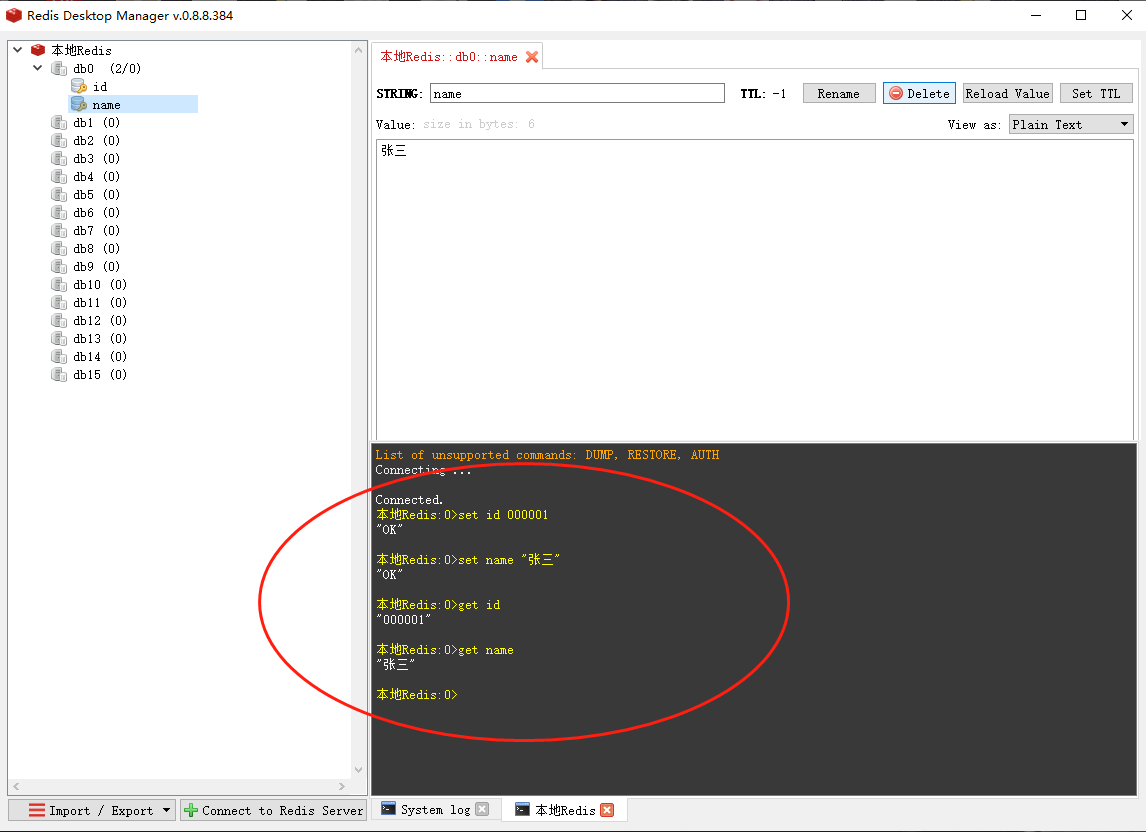
Task: Click the db5 database icon
Action: [x=59, y=194]
